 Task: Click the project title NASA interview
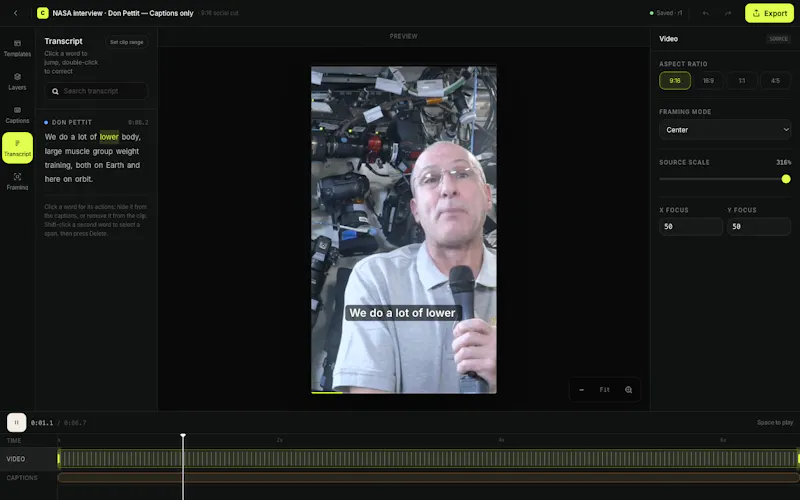pos(123,13)
